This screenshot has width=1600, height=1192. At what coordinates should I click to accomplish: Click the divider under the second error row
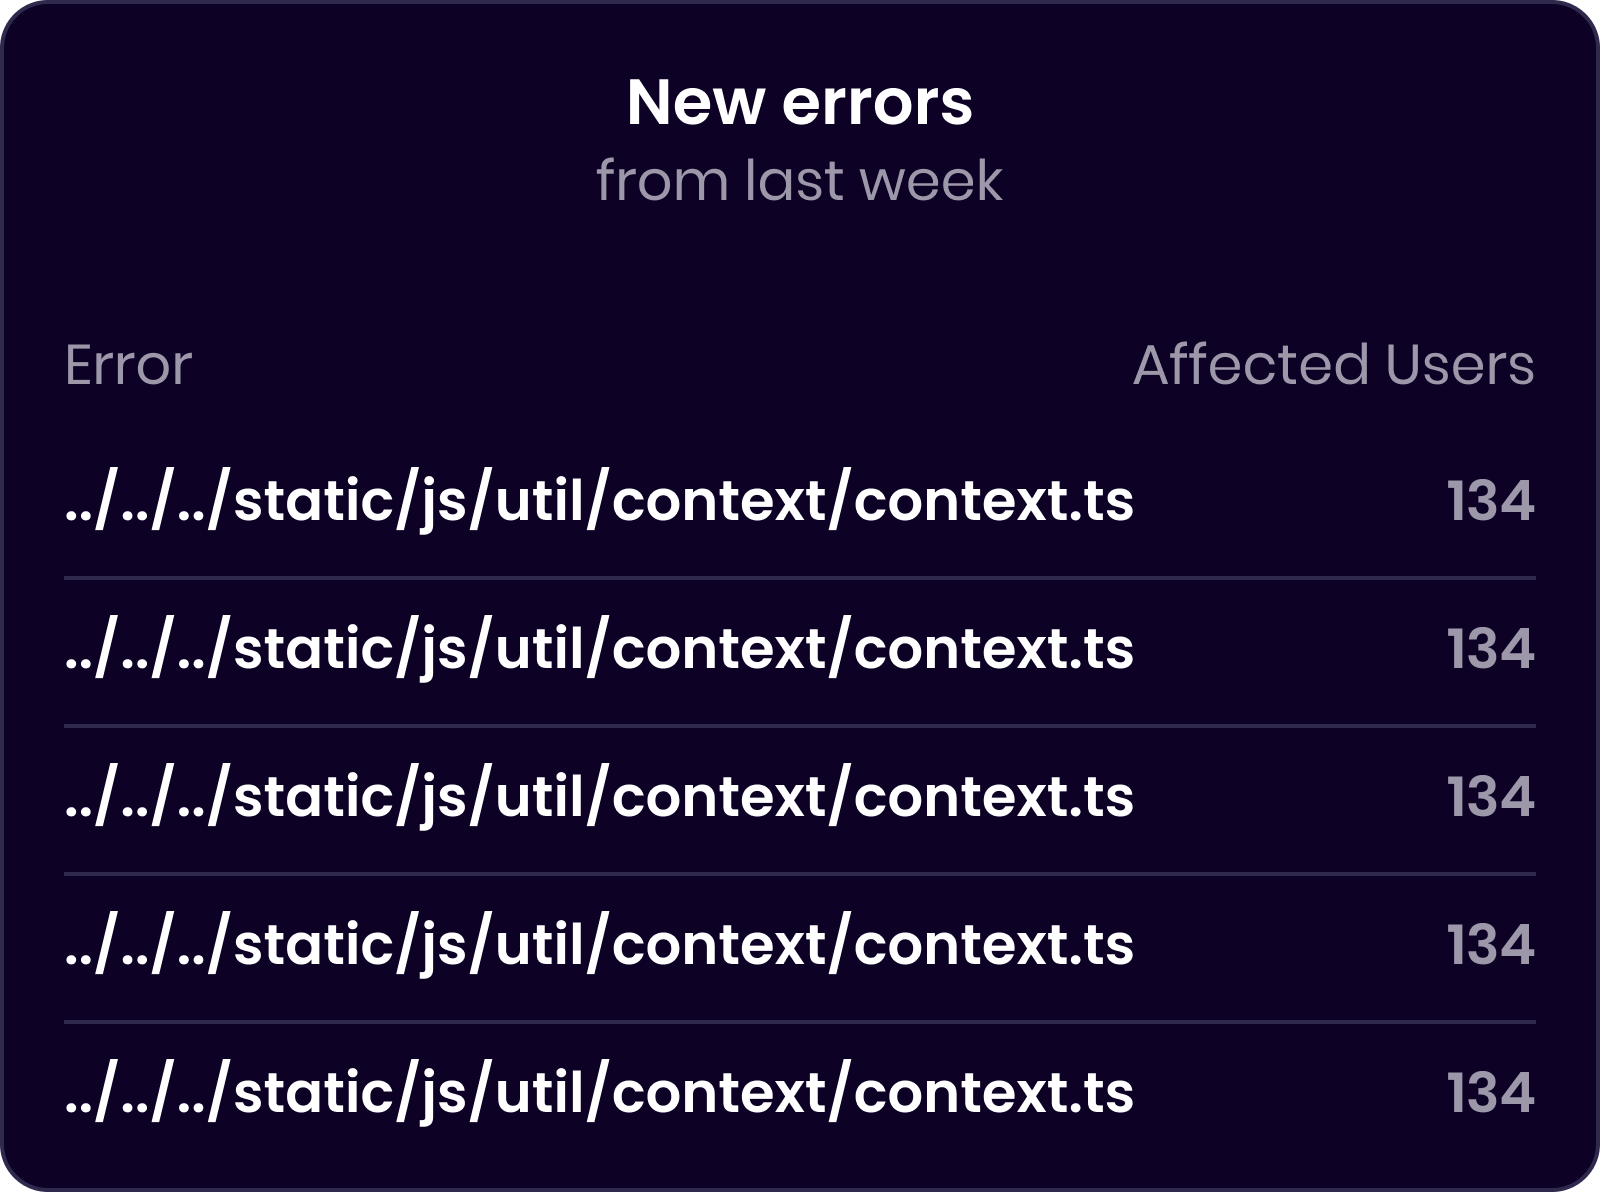click(x=799, y=726)
